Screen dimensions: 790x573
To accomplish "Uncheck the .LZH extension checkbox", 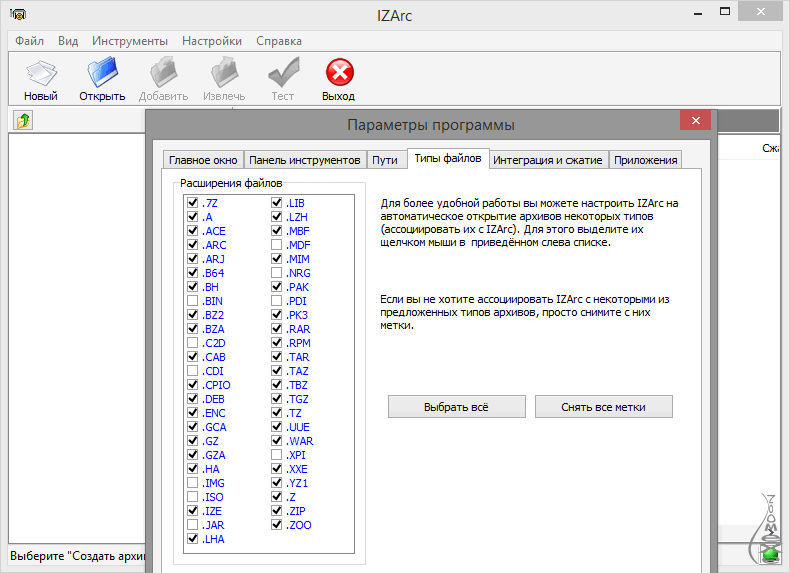I will click(277, 217).
